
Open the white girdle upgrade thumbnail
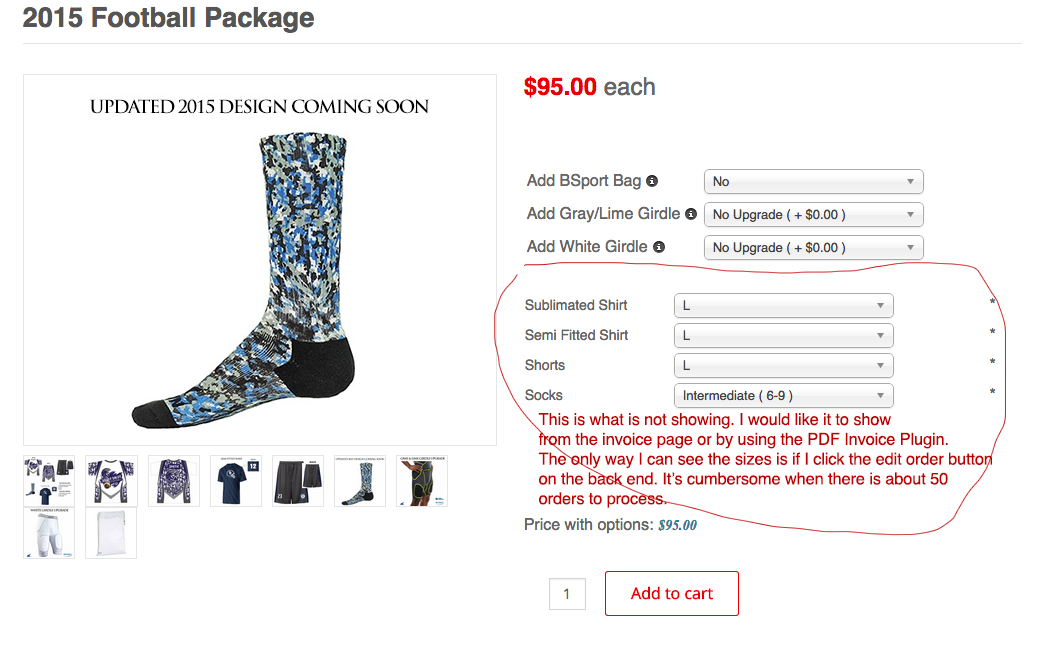tap(49, 533)
